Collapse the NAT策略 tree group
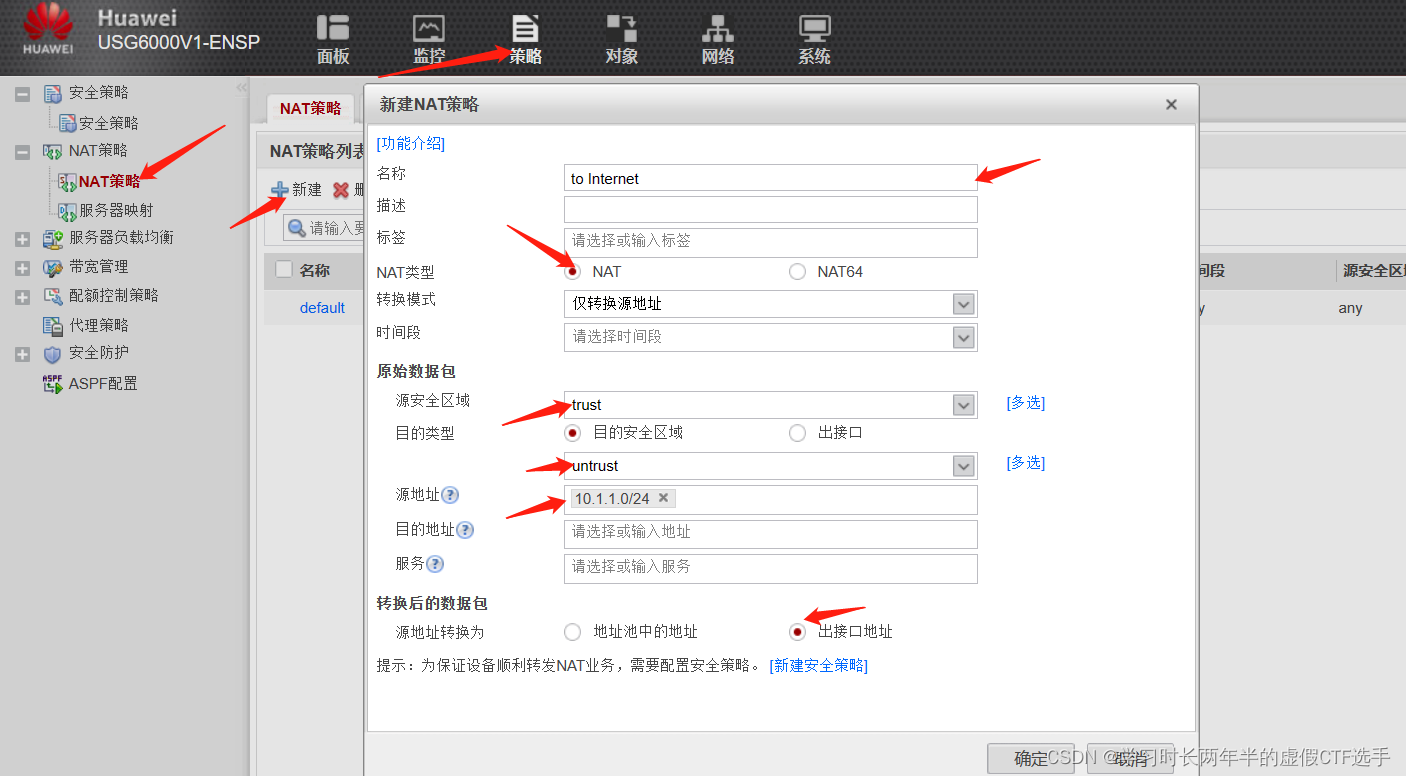Image resolution: width=1406 pixels, height=776 pixels. pos(22,152)
